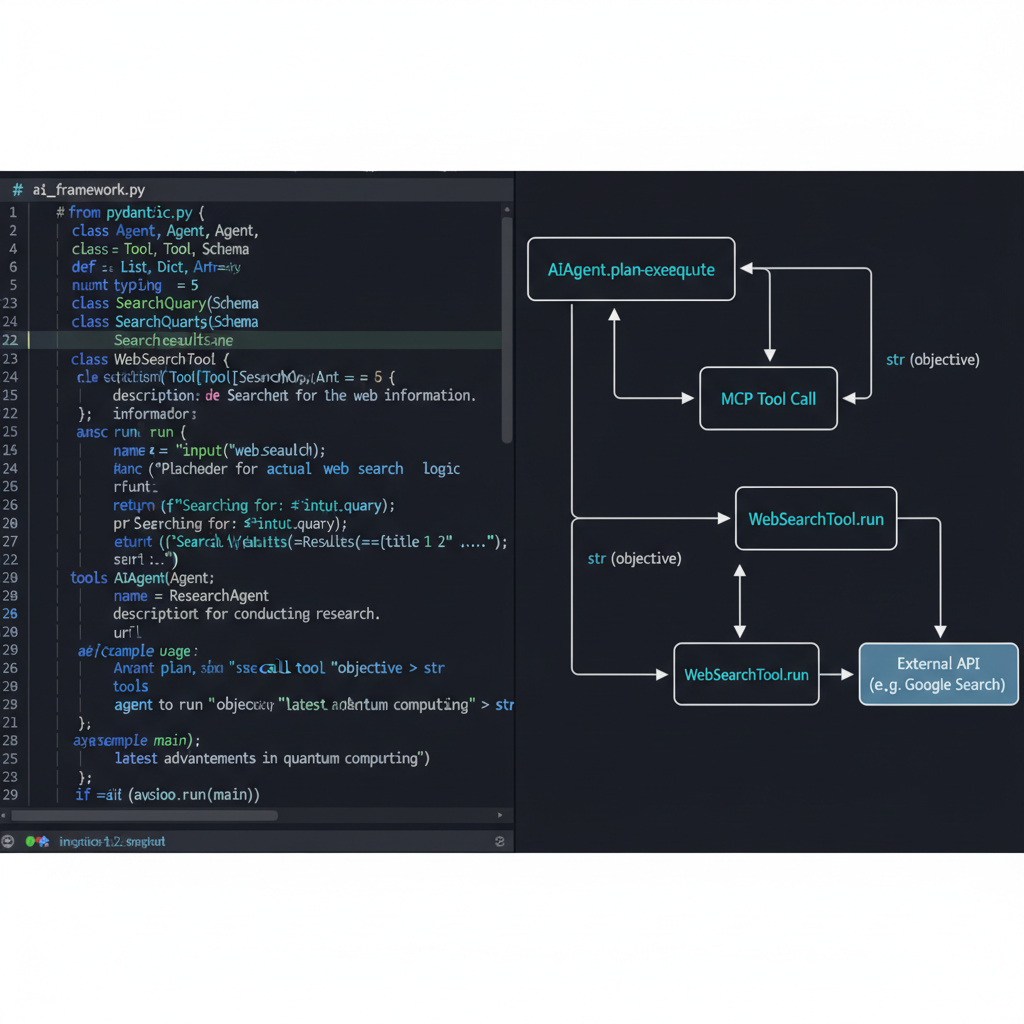The image size is (1024, 1024).
Task: Select the AIAgent.plan-exeequte diagram node
Action: coord(631,269)
